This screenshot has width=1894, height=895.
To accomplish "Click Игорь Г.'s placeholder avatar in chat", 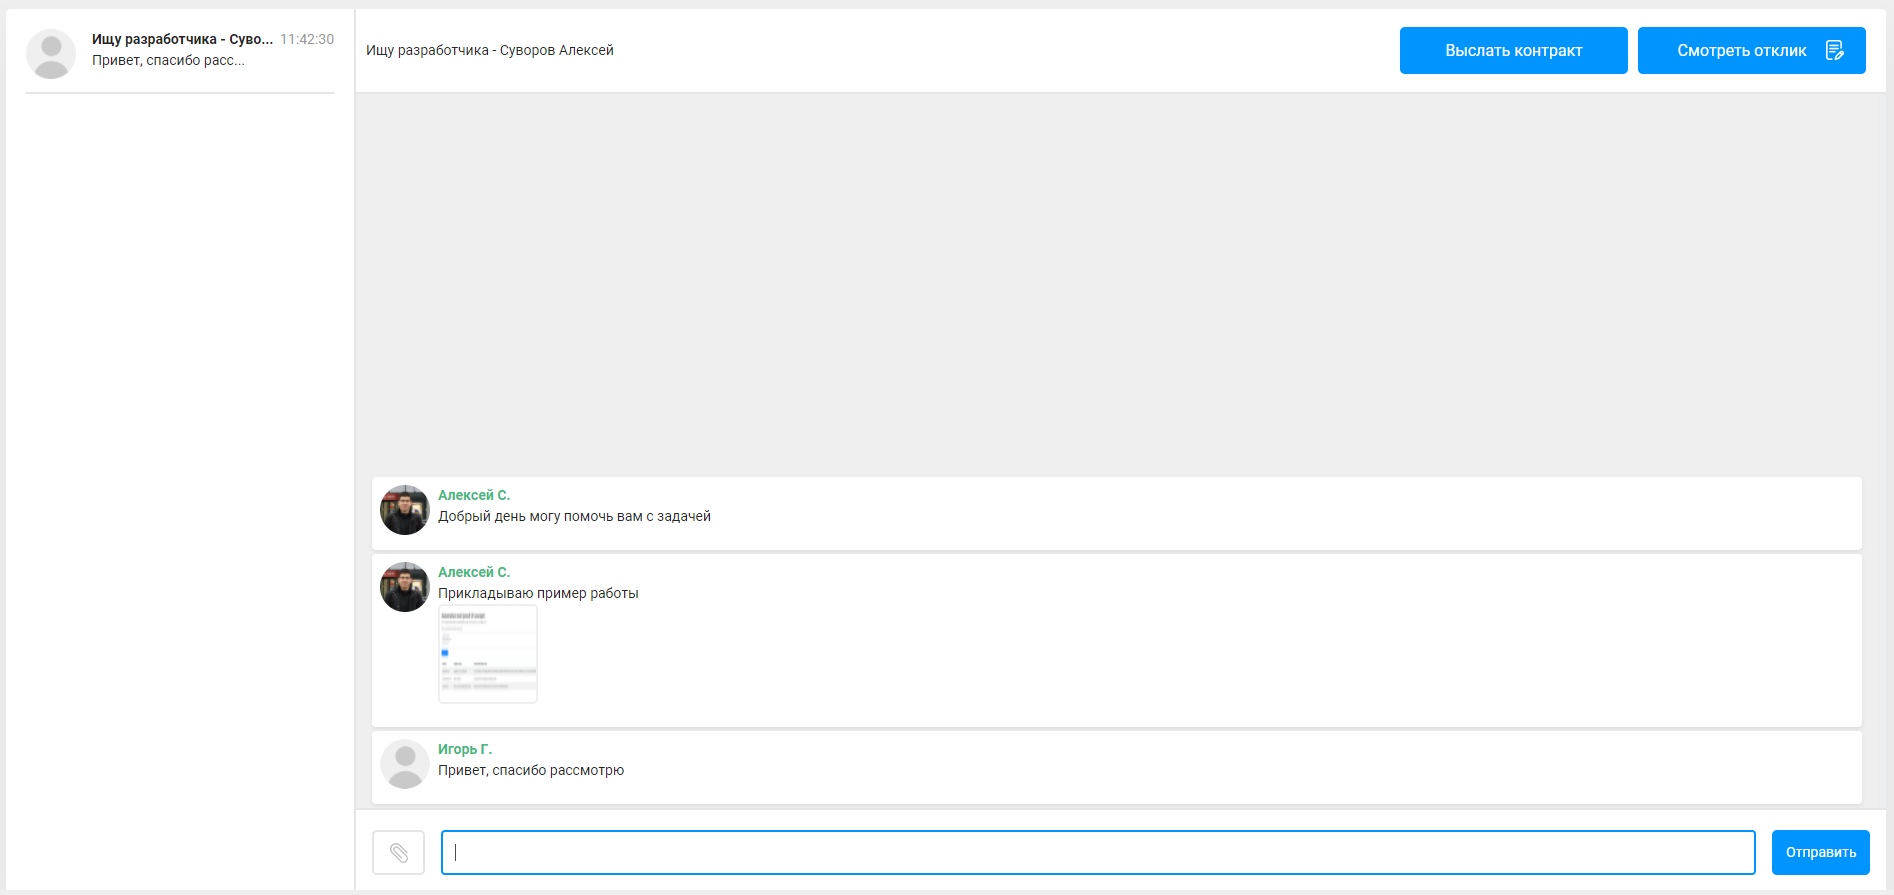I will tap(405, 764).
